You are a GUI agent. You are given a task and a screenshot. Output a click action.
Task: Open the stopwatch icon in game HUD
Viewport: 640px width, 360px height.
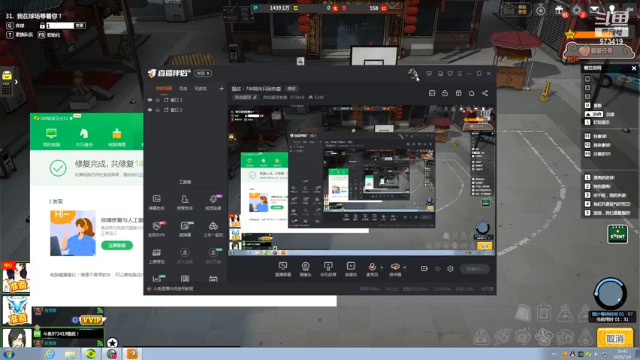click(x=540, y=10)
